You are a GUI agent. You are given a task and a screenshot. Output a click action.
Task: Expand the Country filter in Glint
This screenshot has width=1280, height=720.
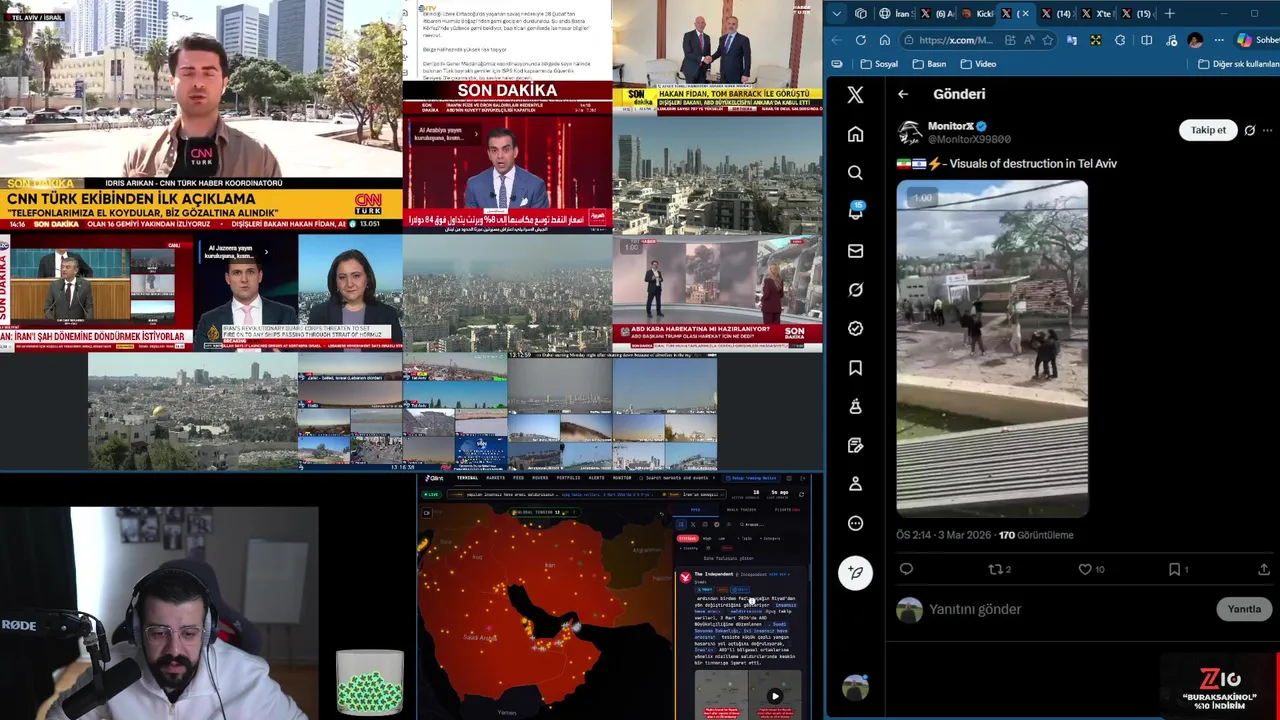pos(688,548)
